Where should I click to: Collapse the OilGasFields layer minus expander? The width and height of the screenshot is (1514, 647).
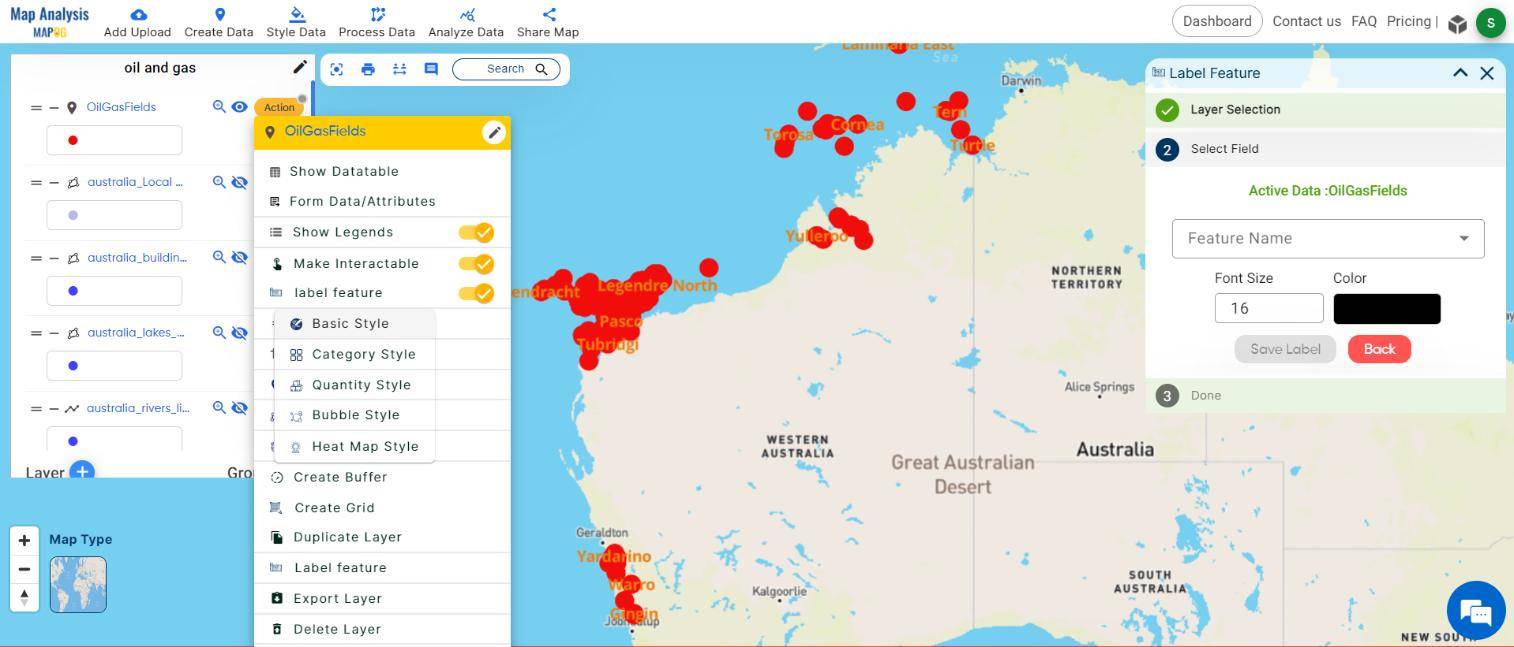click(54, 107)
